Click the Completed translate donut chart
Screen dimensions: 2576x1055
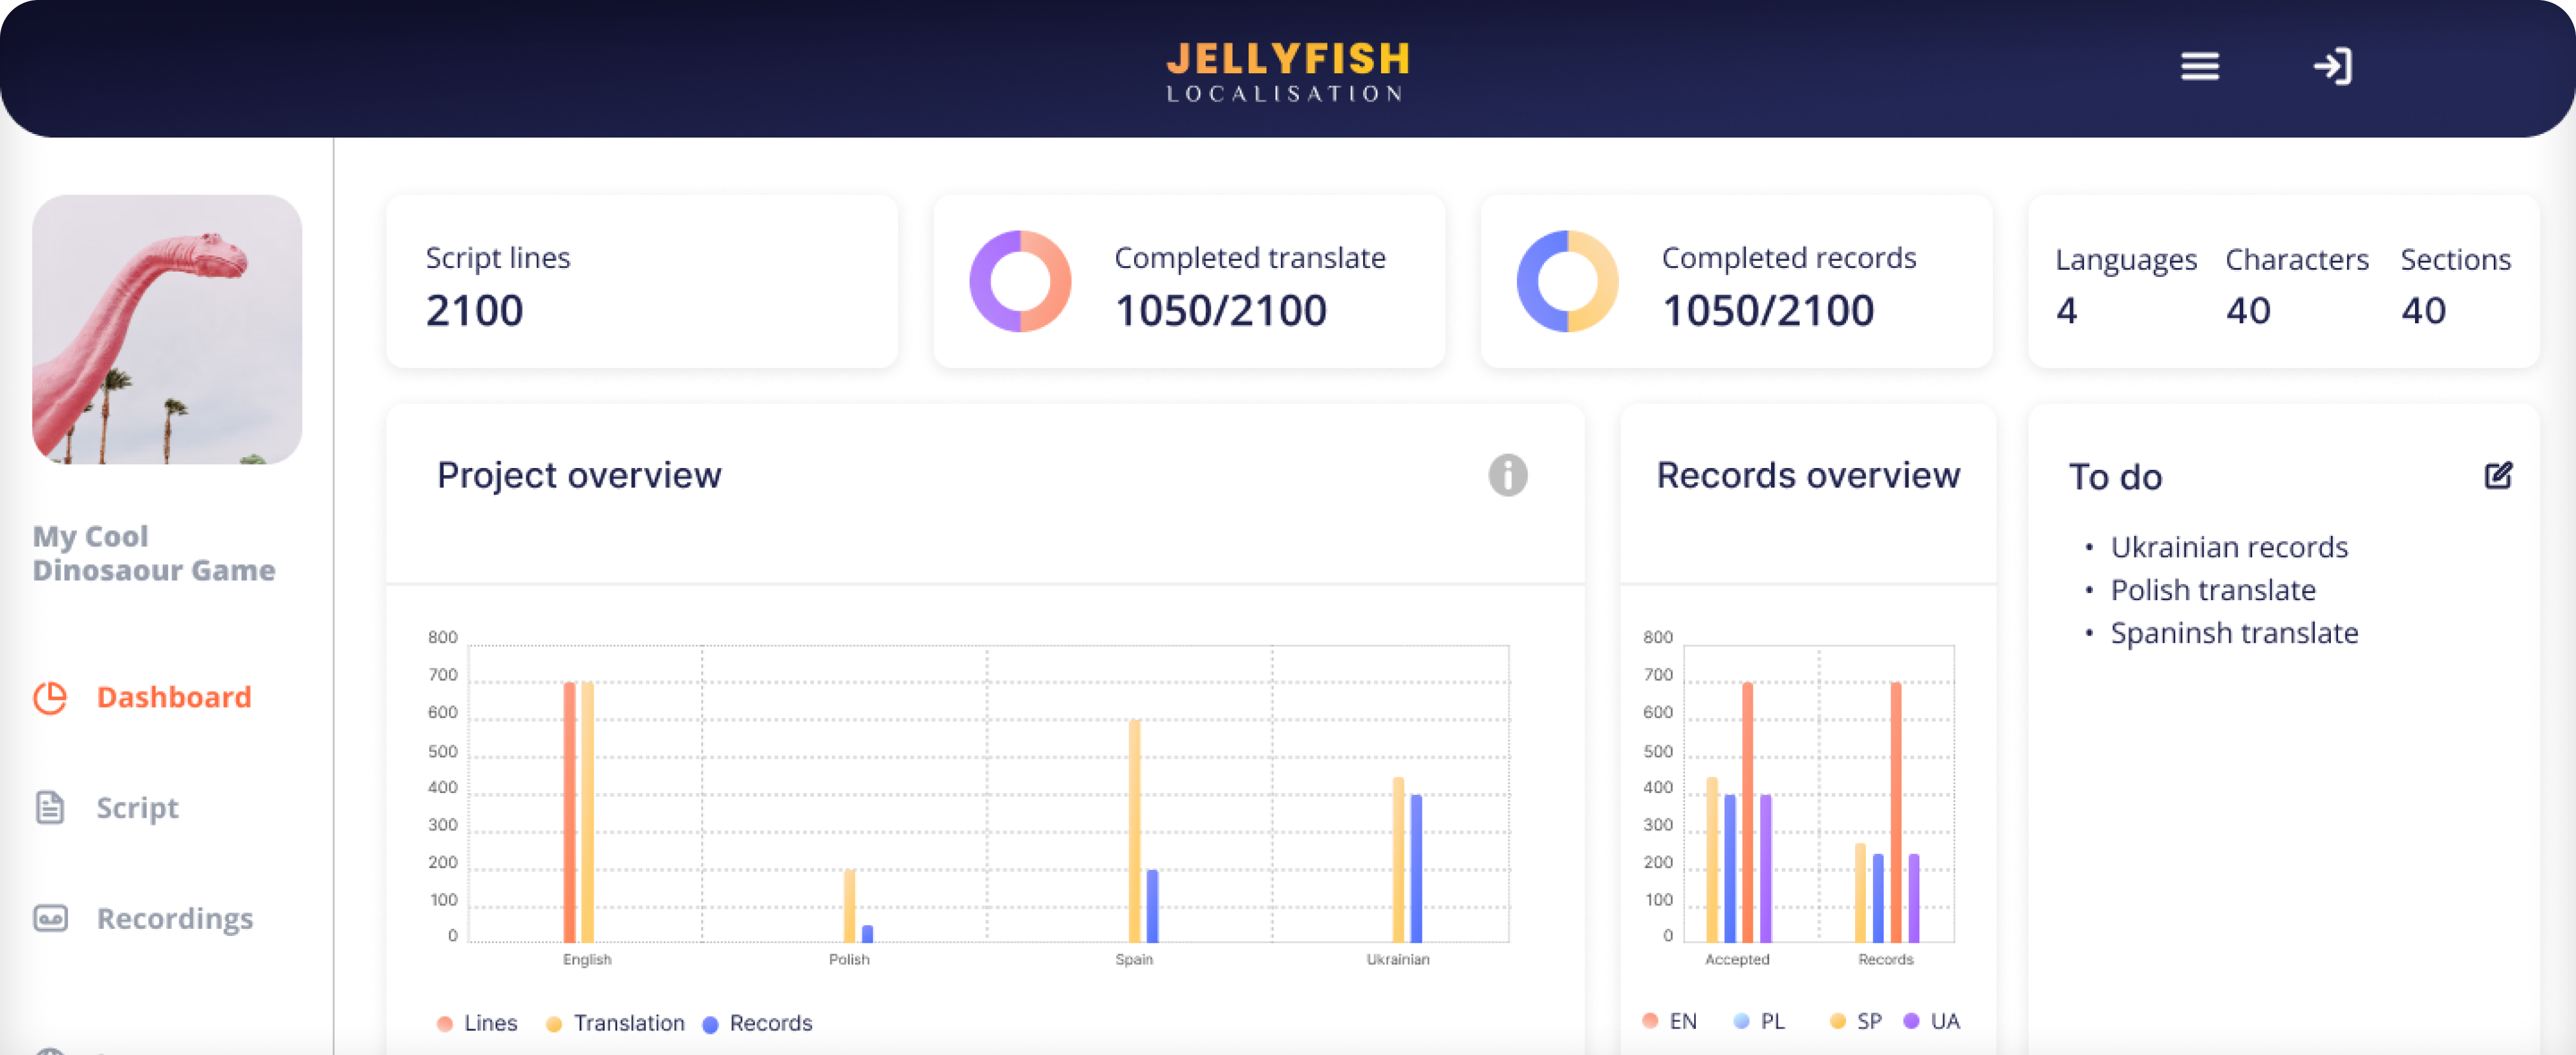point(1020,281)
